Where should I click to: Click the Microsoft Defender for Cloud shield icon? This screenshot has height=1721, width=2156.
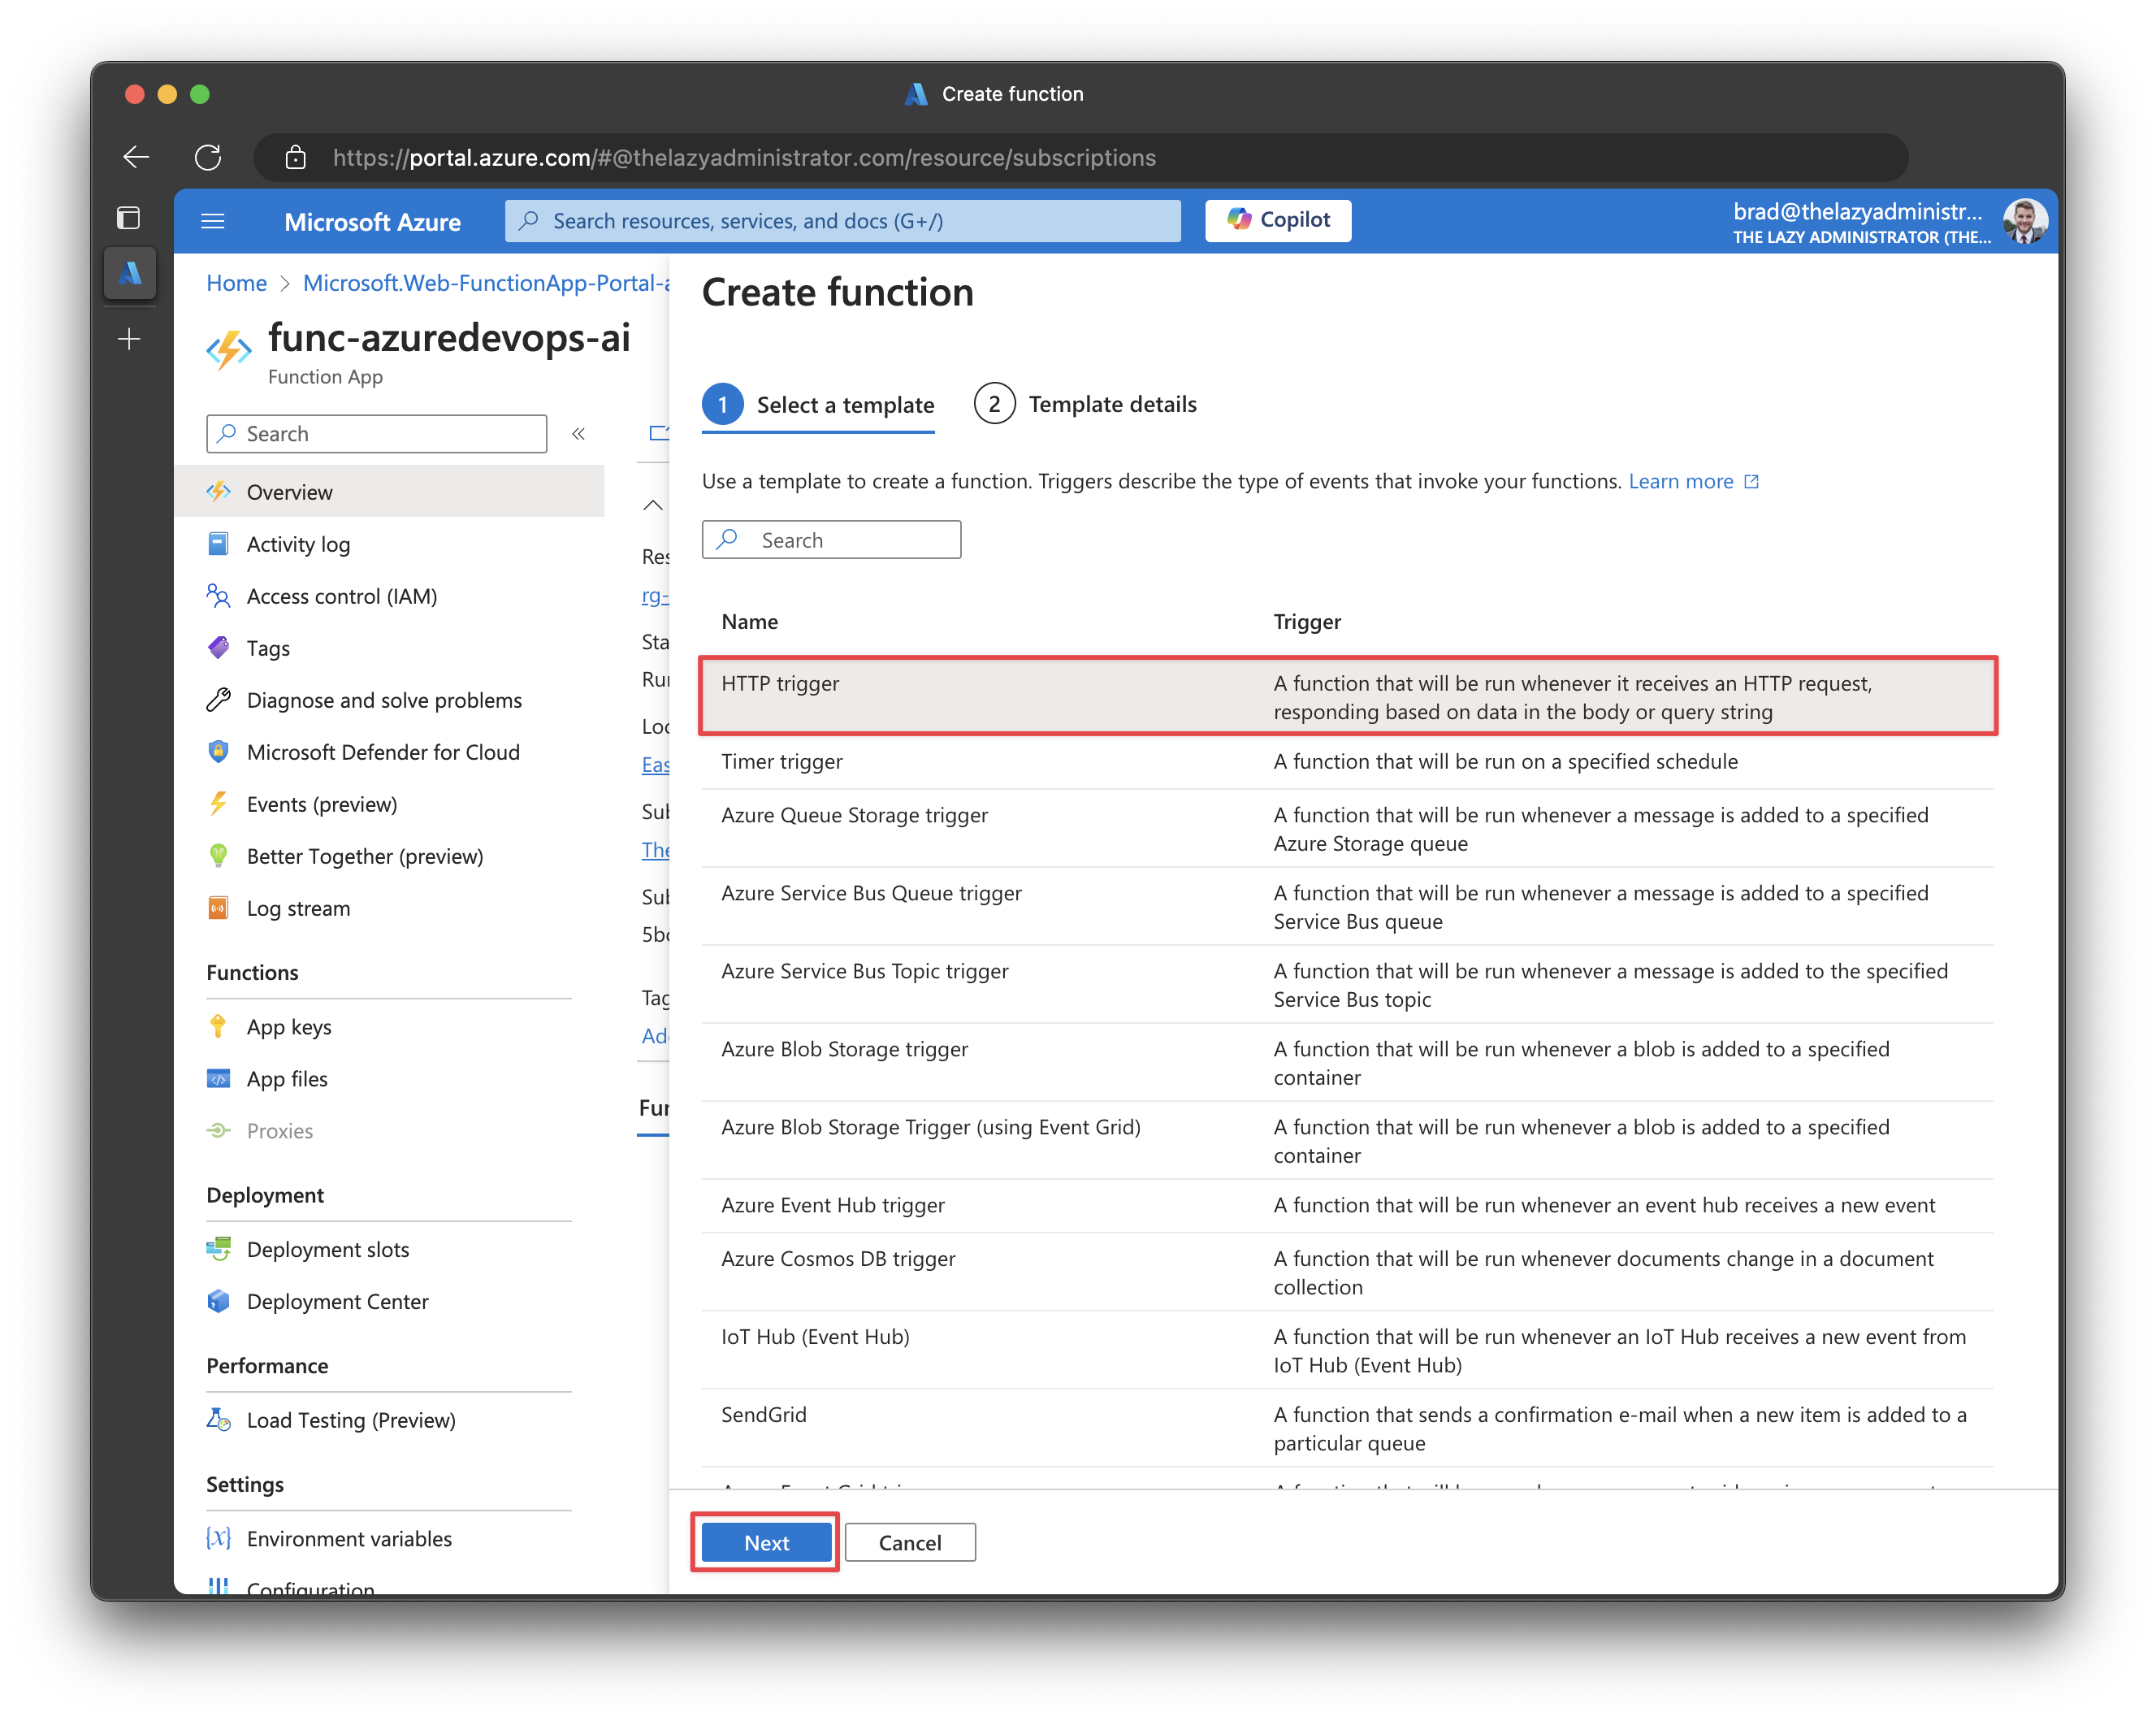[x=218, y=752]
